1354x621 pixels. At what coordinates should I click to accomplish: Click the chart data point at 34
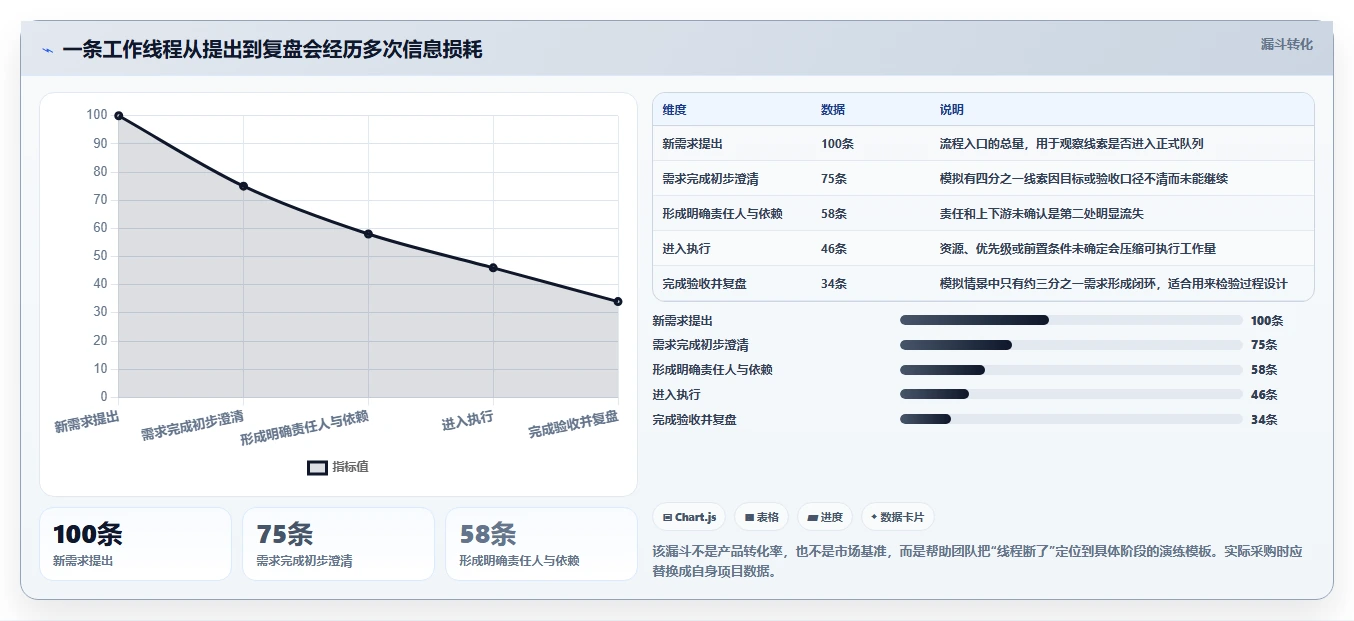[618, 301]
